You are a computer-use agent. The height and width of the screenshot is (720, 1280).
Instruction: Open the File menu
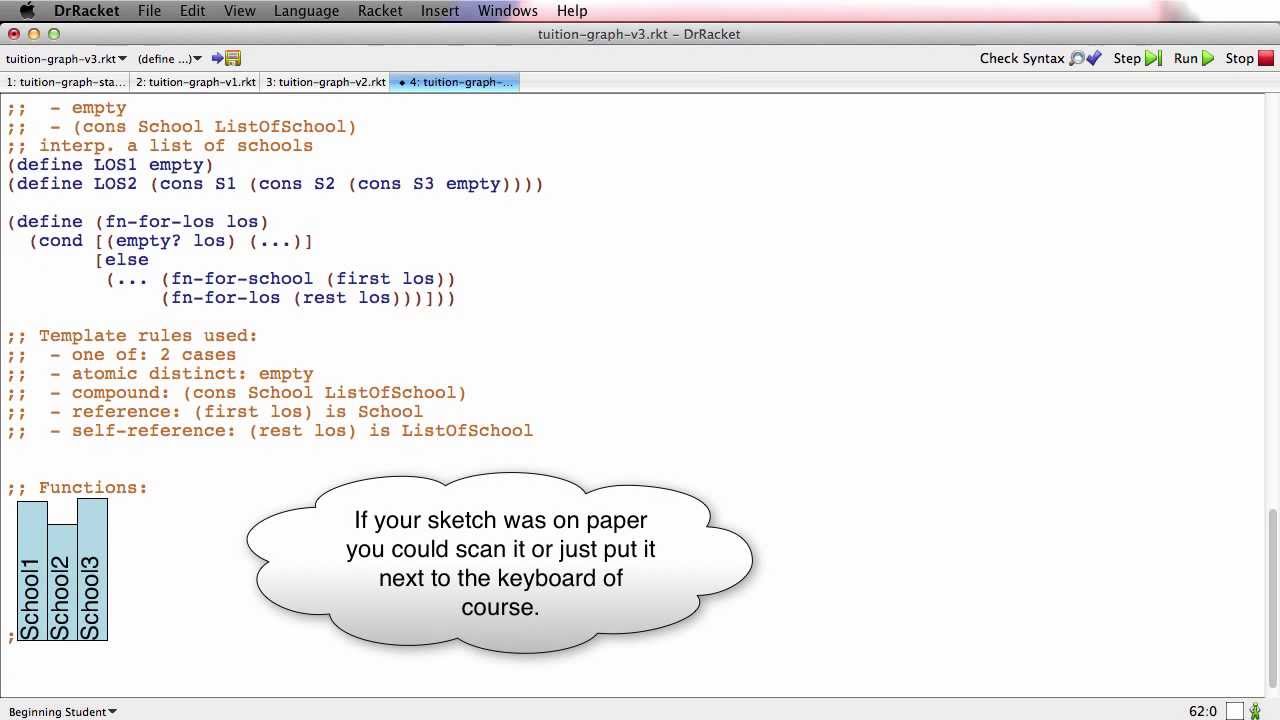[149, 11]
